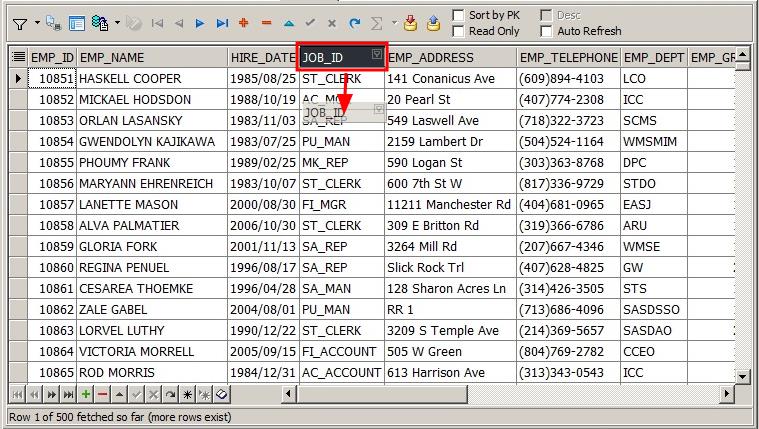Click the HIRE_DATE column header
759x429 pixels.
[x=263, y=58]
